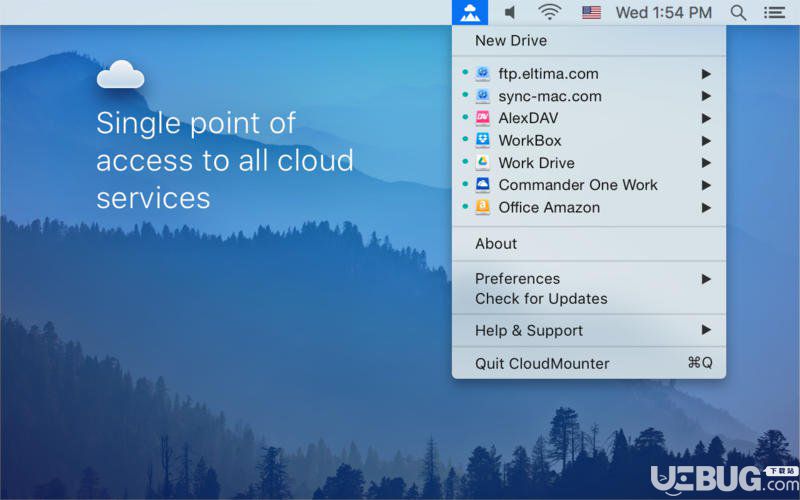Click the green status dot of Office Amazon
Screen dimensions: 800x500
[x=465, y=206]
